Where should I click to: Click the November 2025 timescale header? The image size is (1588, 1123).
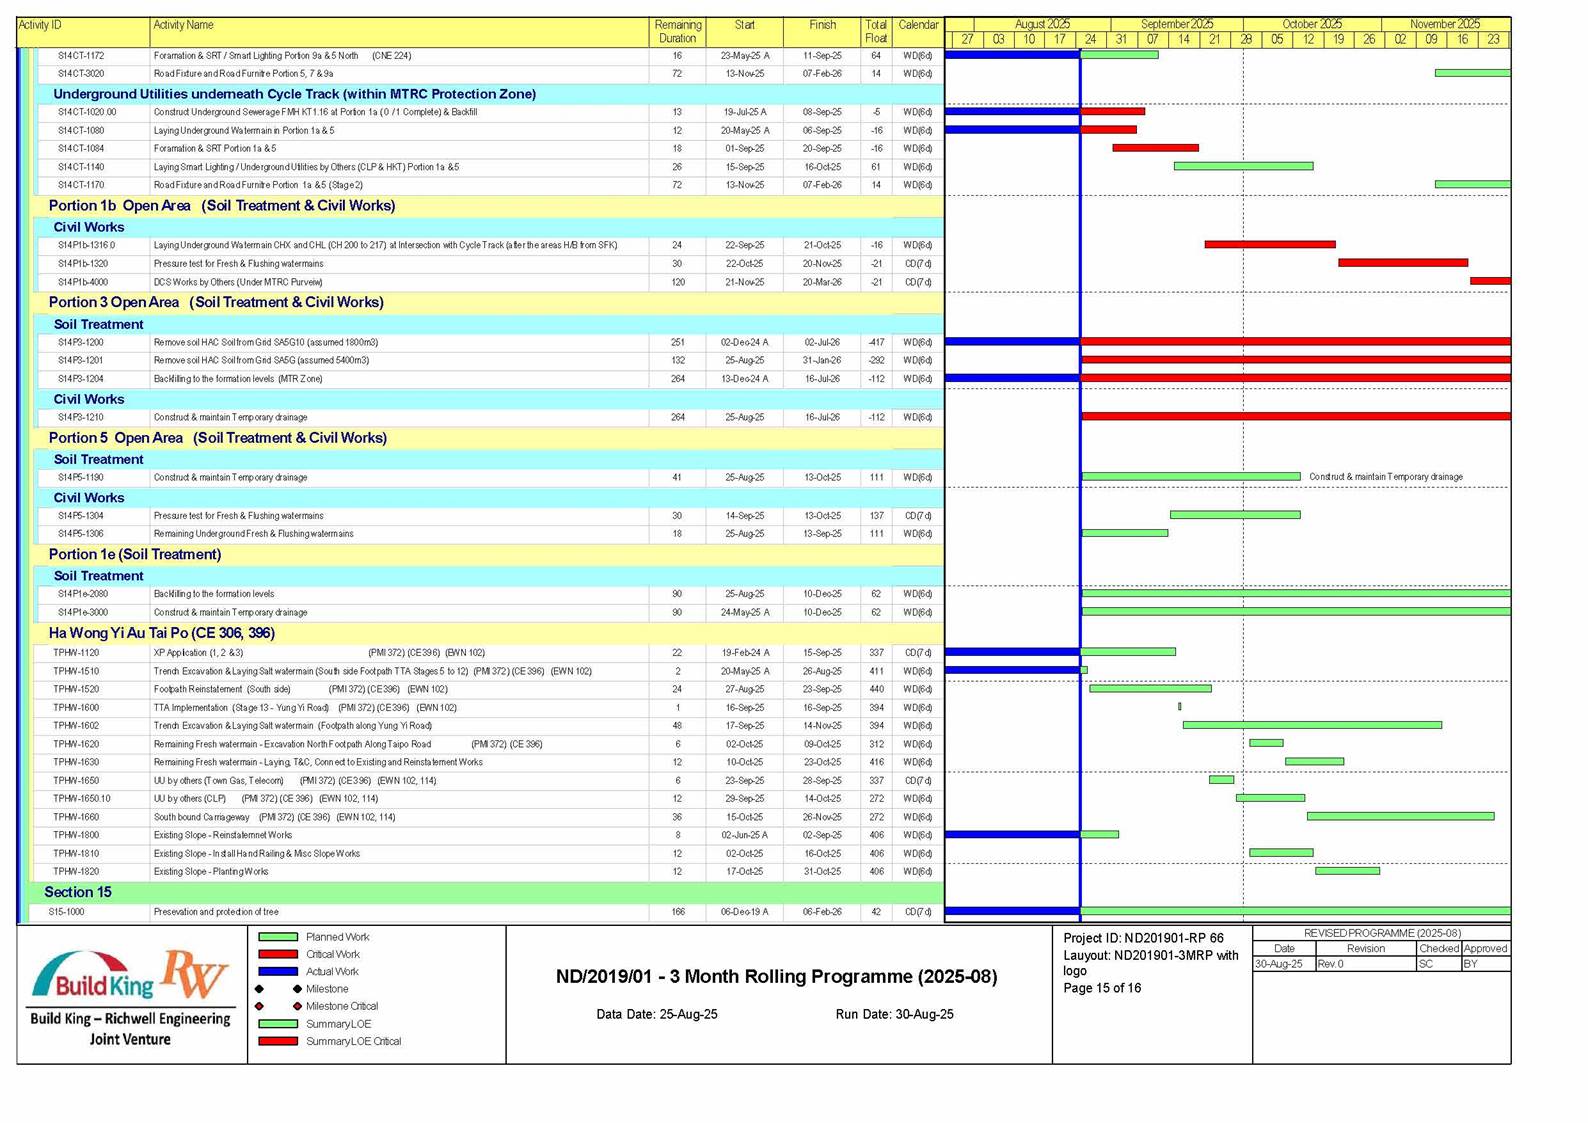1445,24
